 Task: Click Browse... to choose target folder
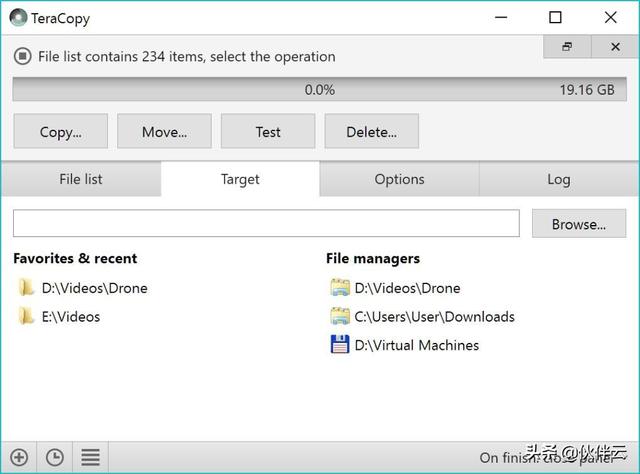578,224
